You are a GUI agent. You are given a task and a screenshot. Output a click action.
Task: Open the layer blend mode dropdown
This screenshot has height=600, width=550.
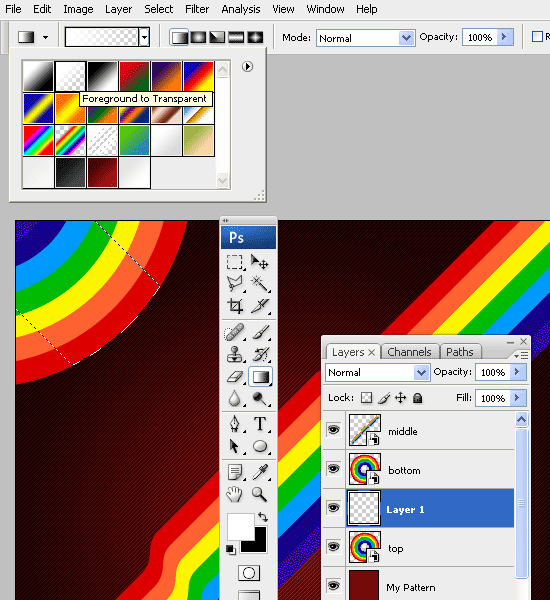378,372
